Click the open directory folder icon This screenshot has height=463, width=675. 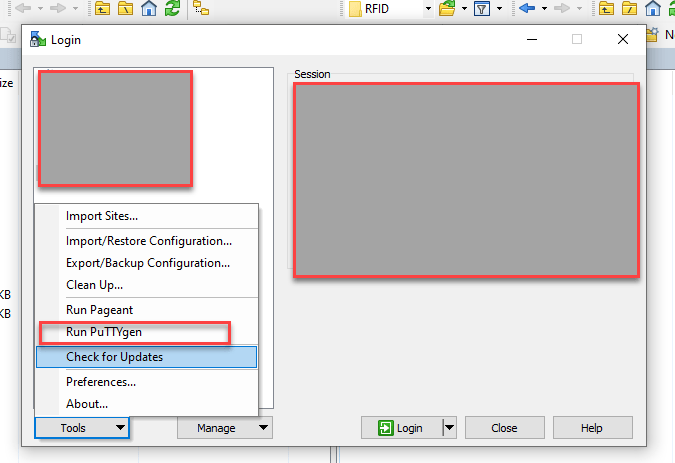tap(447, 9)
